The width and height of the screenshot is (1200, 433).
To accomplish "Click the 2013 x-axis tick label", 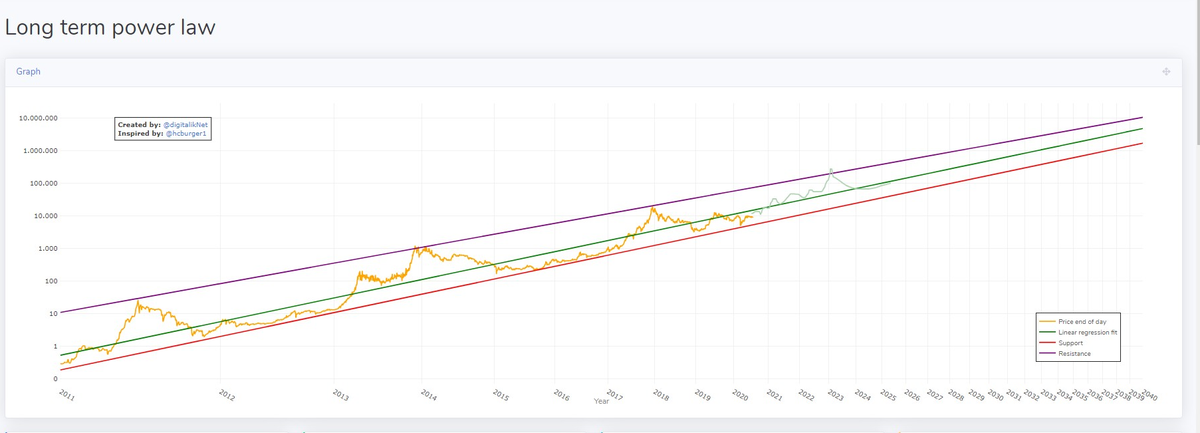I will coord(340,395).
